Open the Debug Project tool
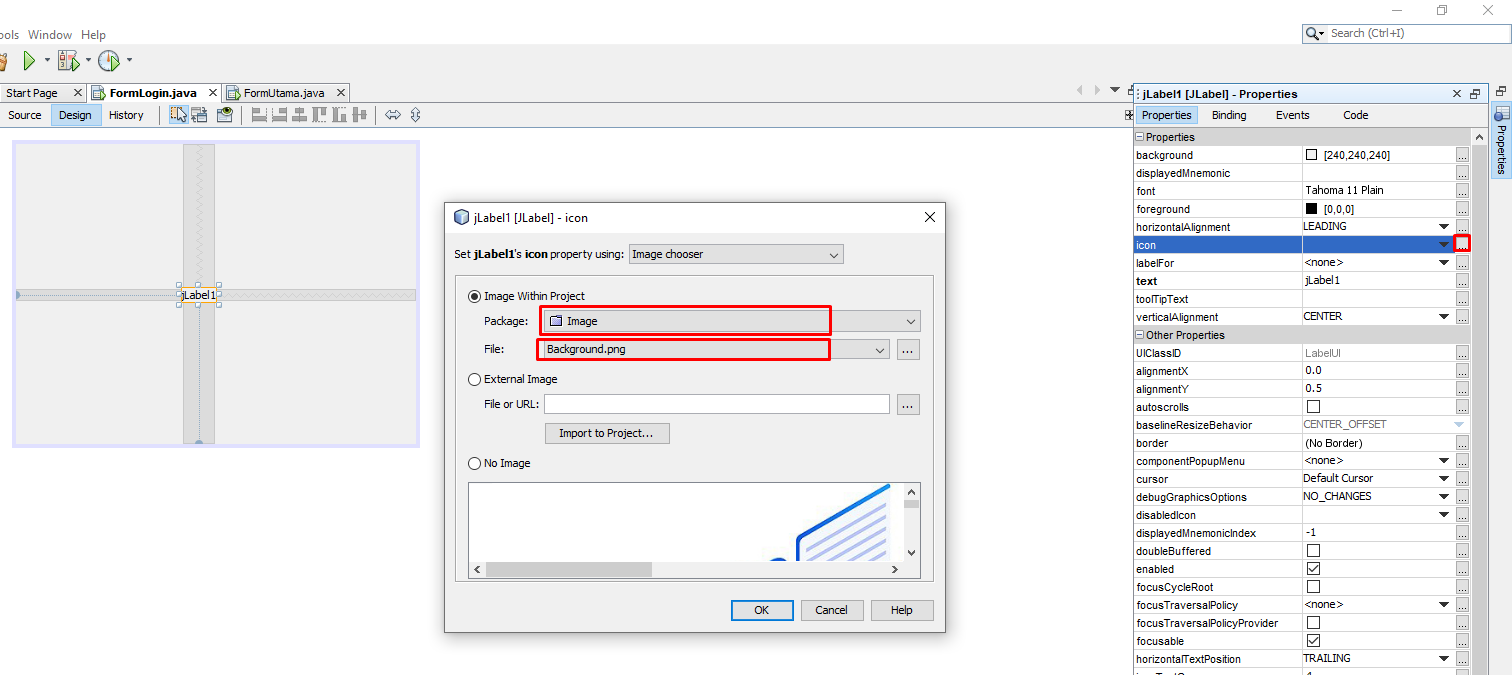The width and height of the screenshot is (1512, 675). [x=68, y=60]
